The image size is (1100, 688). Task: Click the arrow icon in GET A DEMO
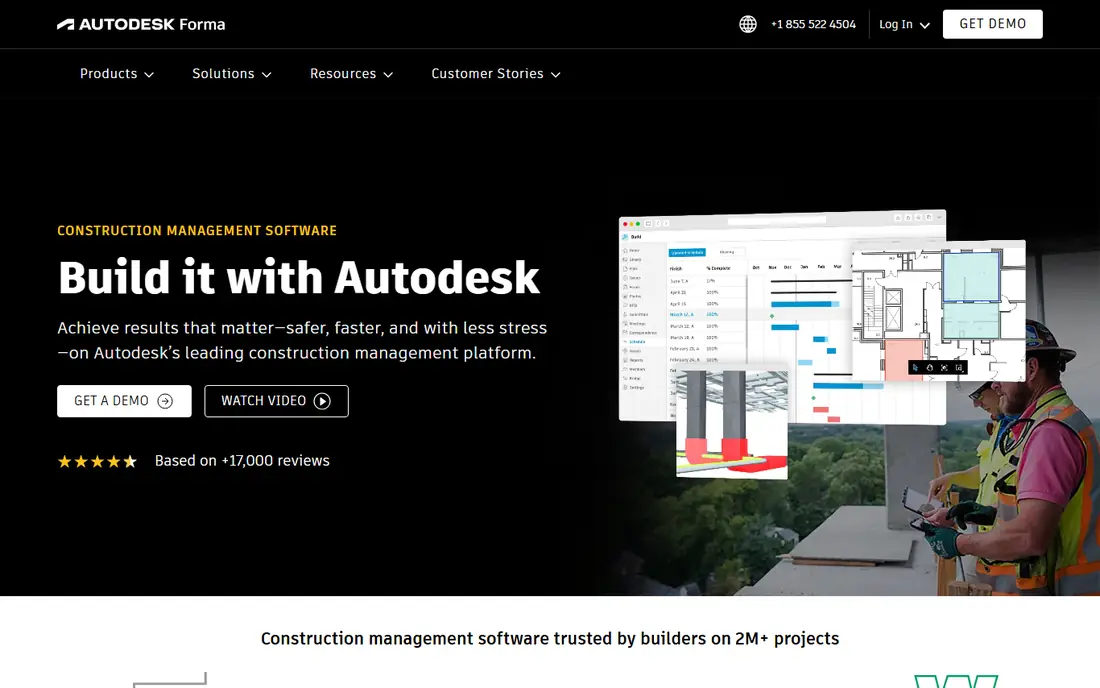tap(165, 401)
